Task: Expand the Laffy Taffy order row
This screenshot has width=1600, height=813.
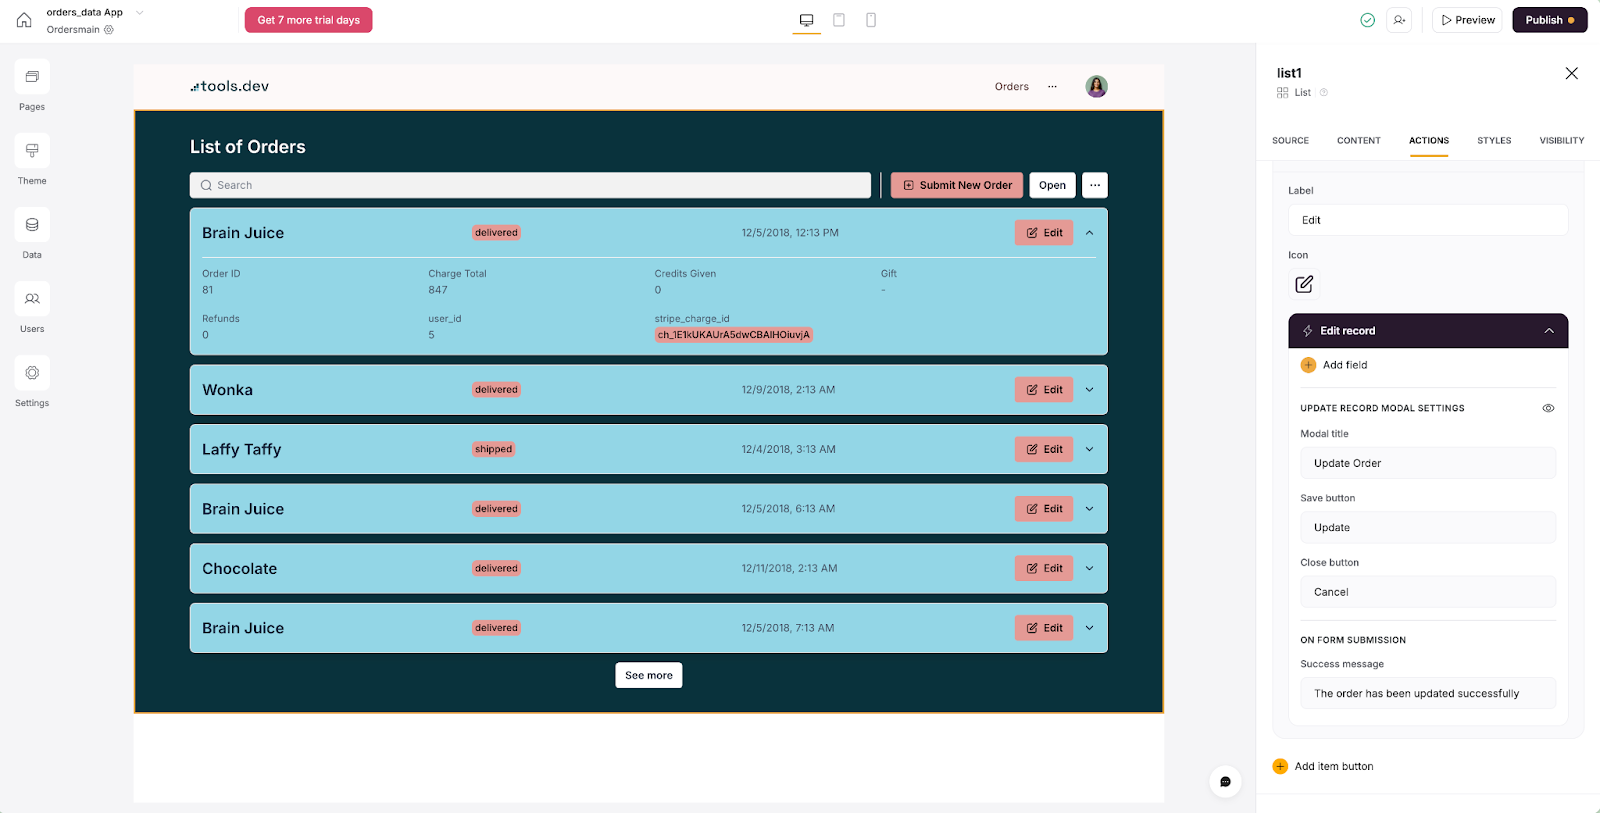Action: (1090, 450)
